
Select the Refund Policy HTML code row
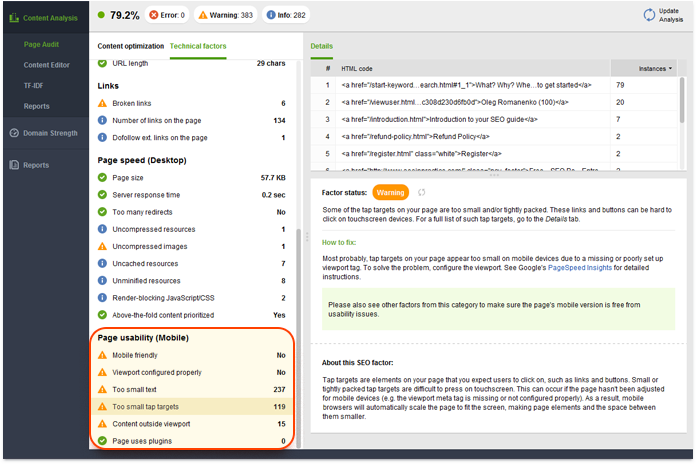point(494,137)
